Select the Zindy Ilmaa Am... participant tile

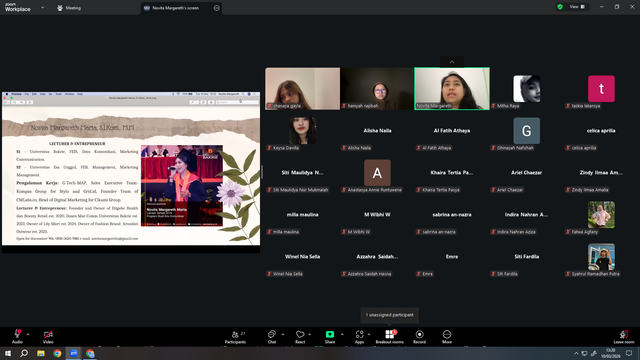point(601,173)
